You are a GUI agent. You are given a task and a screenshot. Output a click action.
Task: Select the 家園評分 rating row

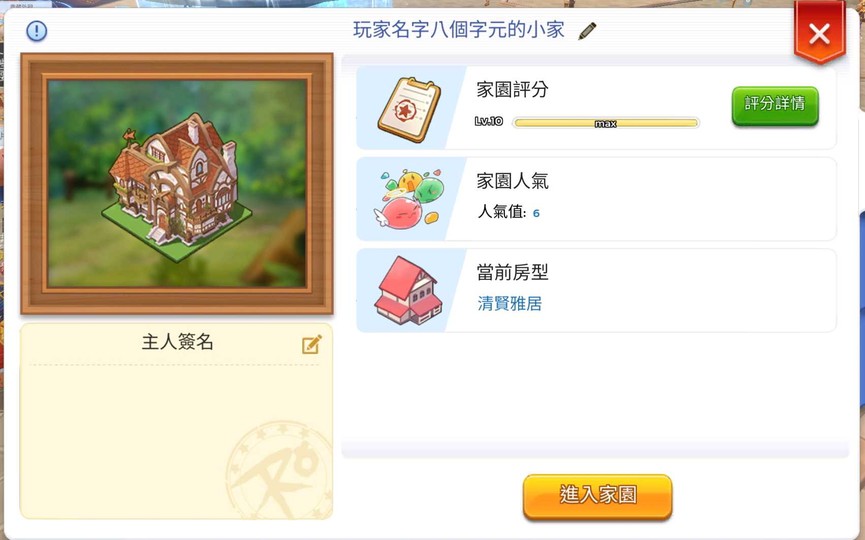click(x=596, y=108)
